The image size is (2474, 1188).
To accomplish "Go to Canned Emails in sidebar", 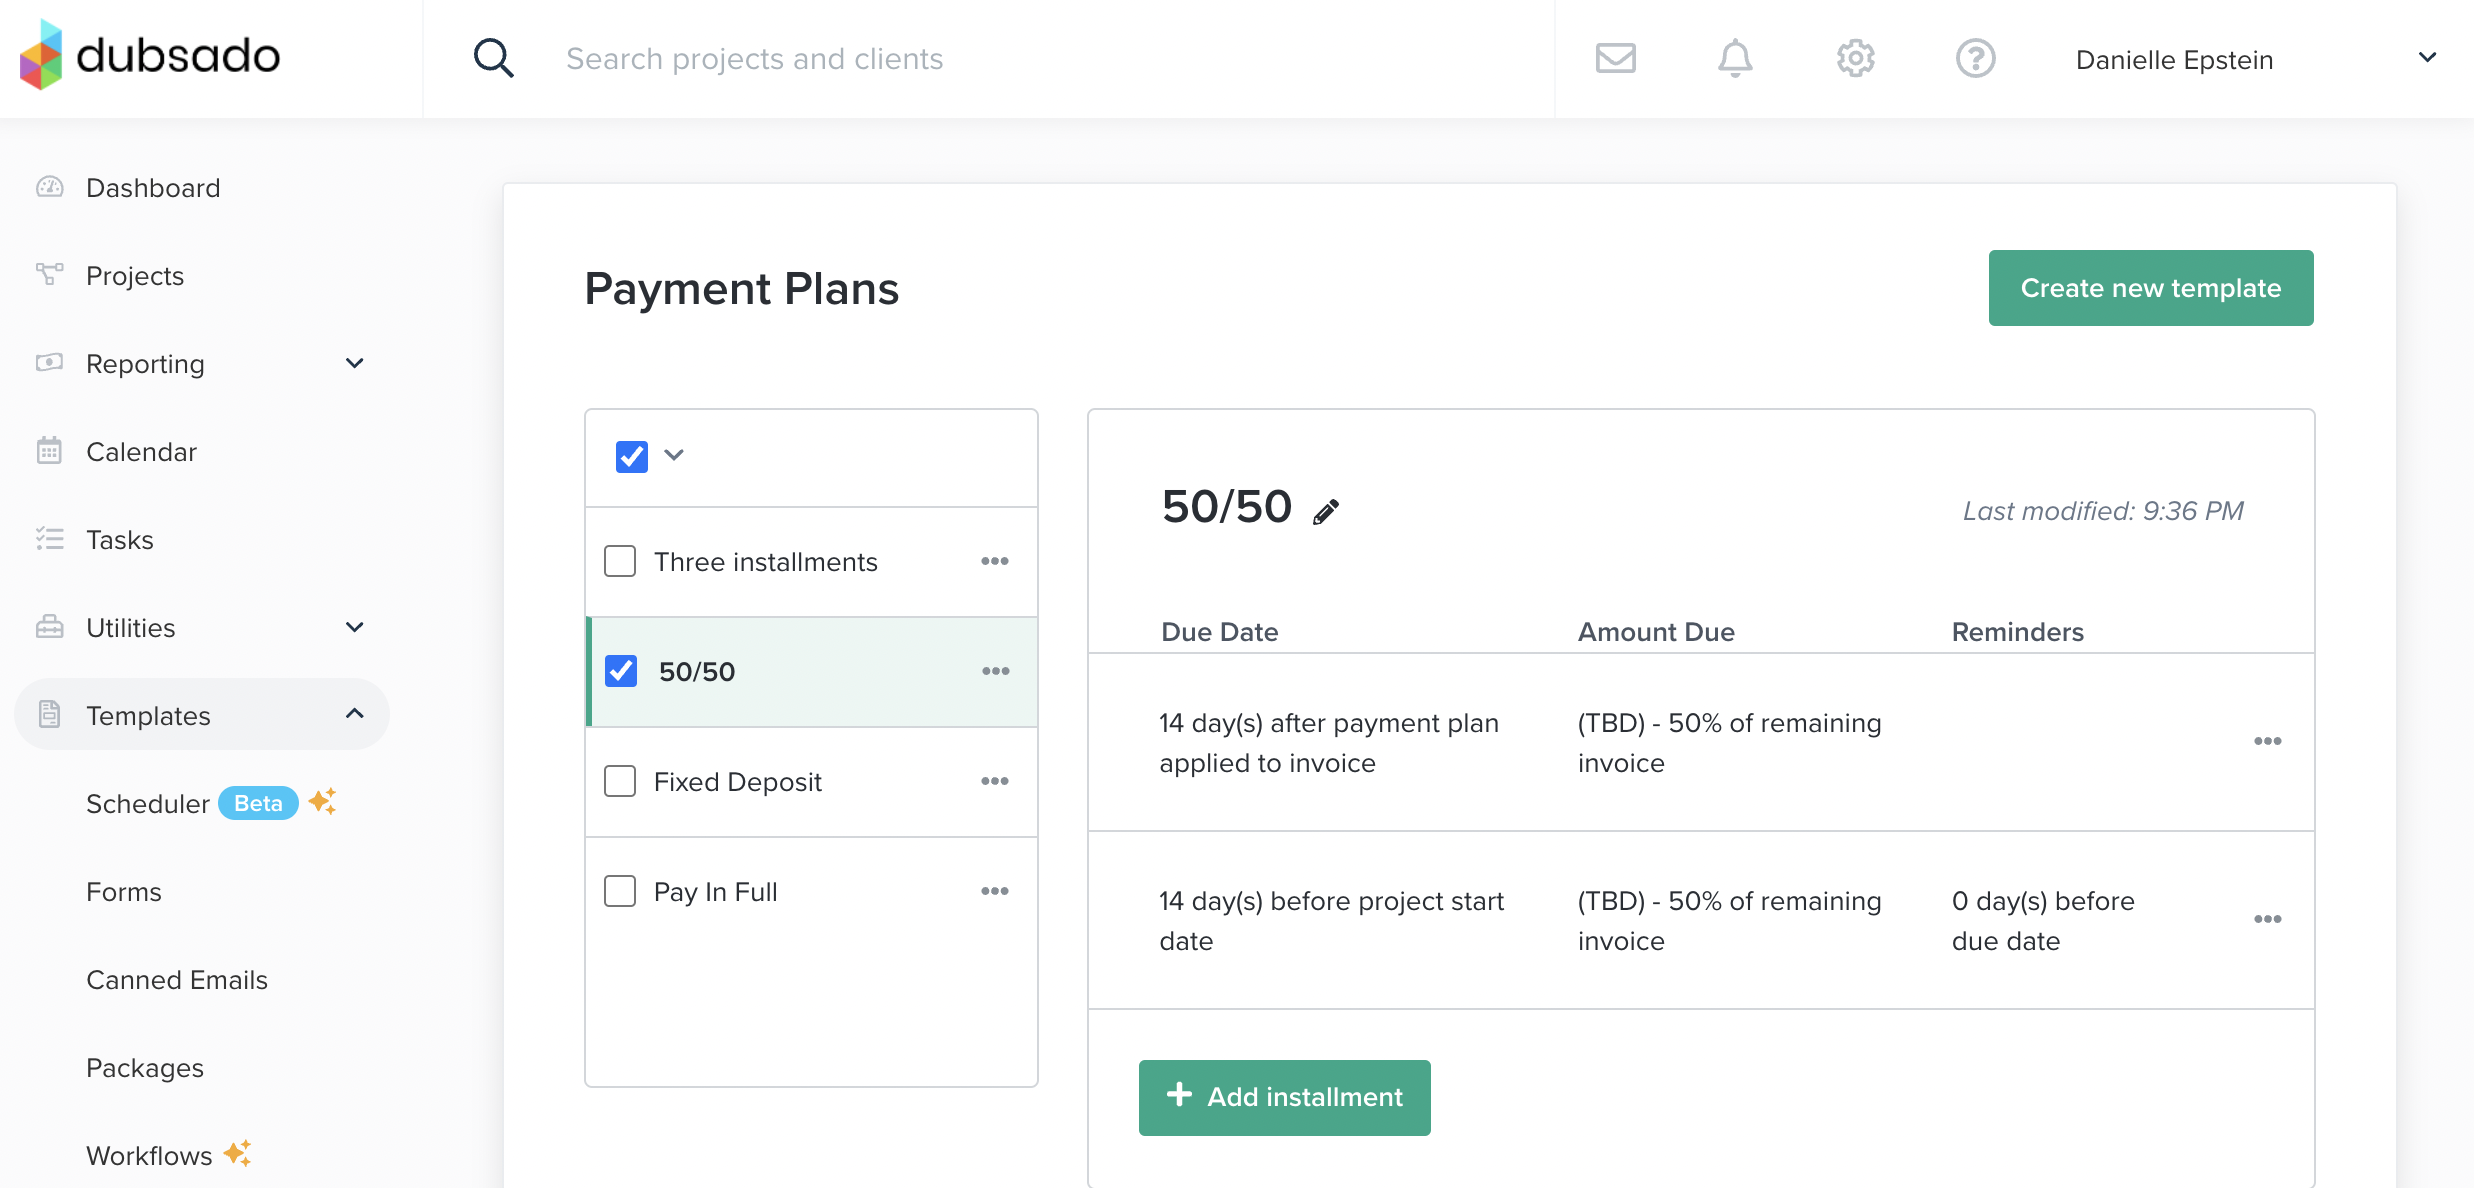I will pos(177,980).
